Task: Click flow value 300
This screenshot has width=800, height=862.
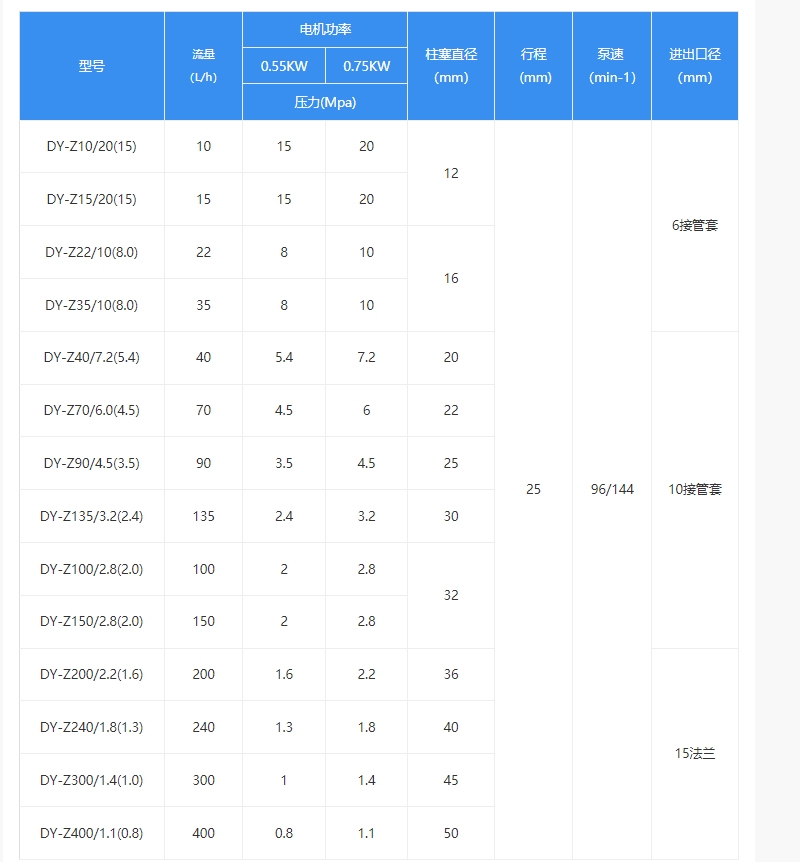Action: (x=203, y=780)
